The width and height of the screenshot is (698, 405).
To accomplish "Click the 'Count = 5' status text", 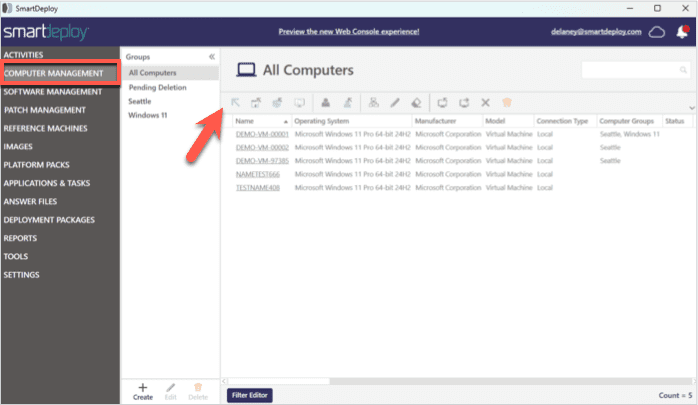I will (x=675, y=395).
